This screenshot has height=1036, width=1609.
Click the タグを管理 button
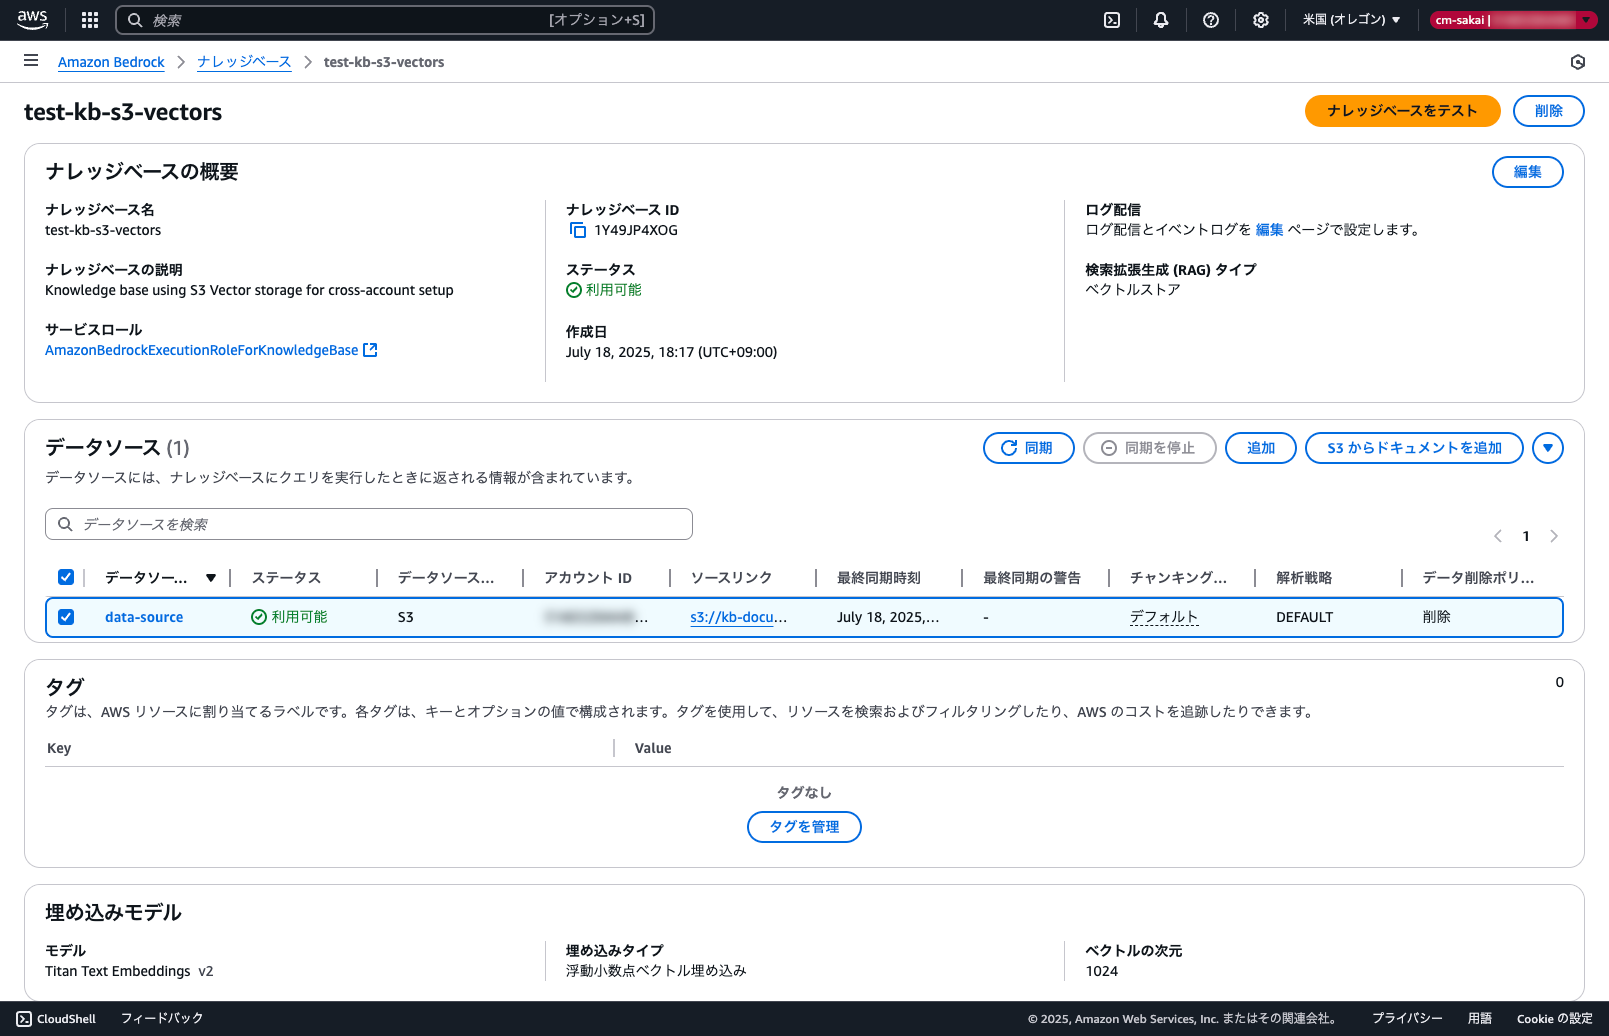pyautogui.click(x=804, y=827)
